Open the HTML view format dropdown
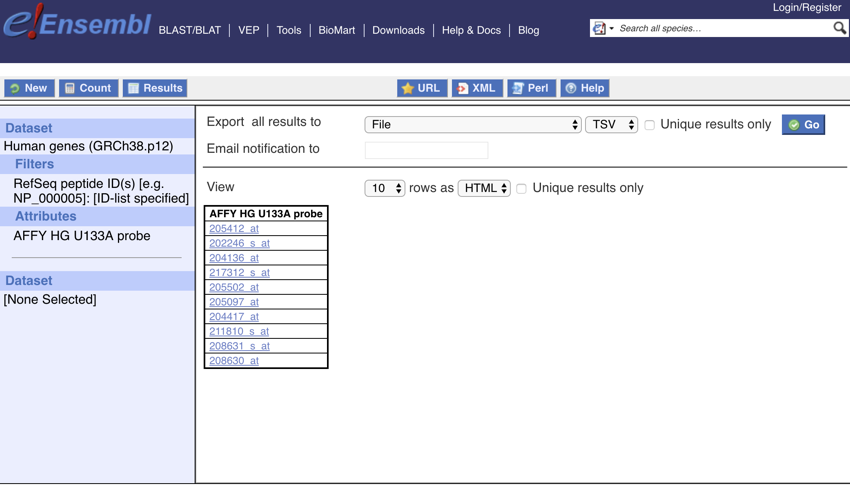The width and height of the screenshot is (850, 490). pyautogui.click(x=484, y=188)
